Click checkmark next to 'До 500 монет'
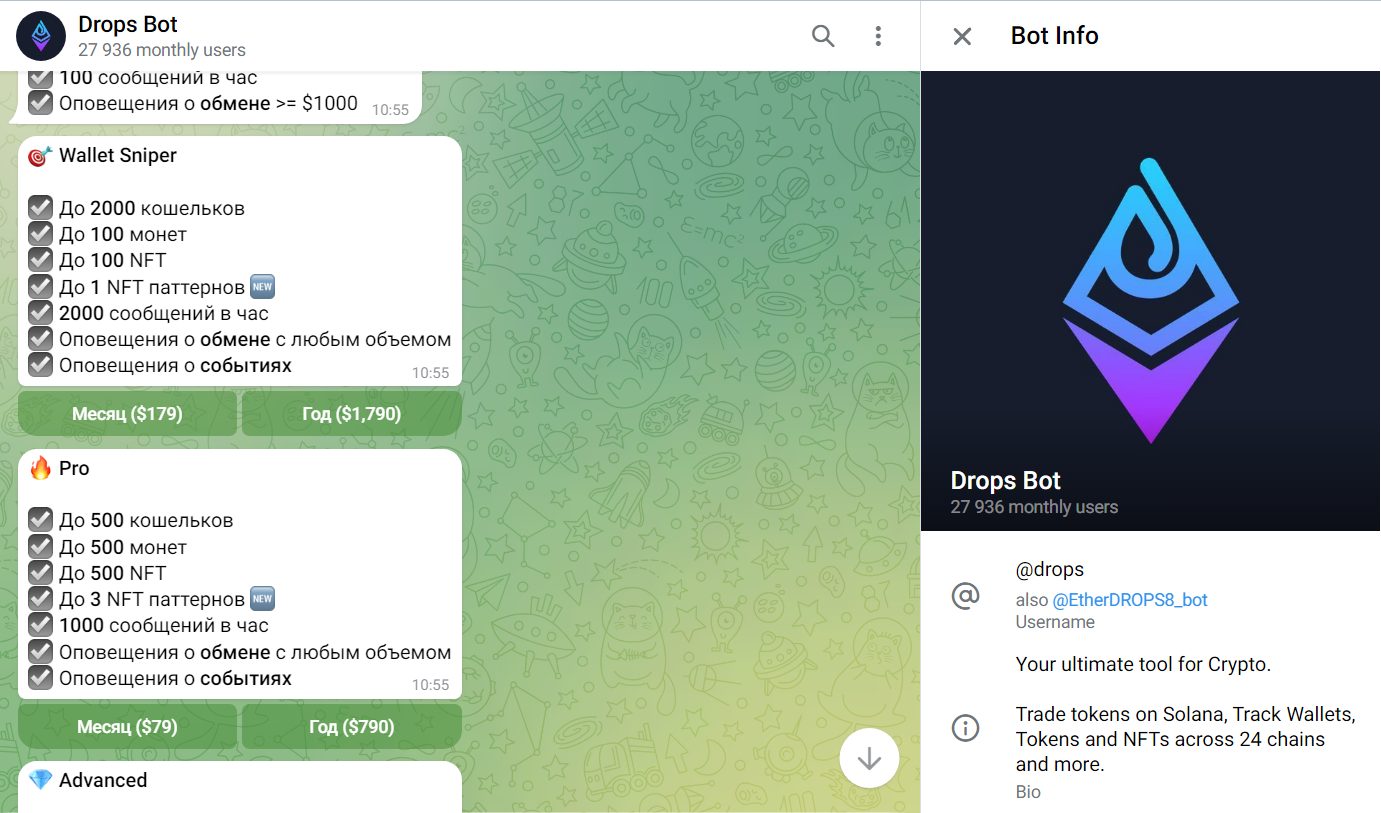1381x813 pixels. click(x=40, y=547)
